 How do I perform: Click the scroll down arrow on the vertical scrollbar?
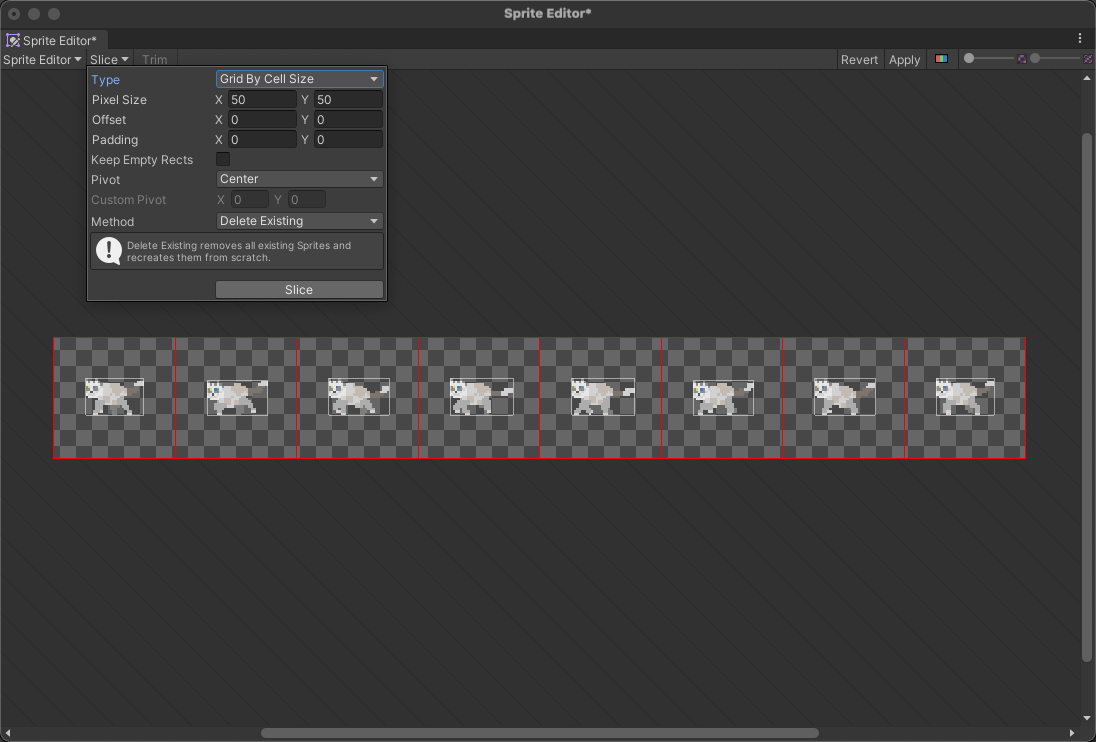coord(1088,718)
